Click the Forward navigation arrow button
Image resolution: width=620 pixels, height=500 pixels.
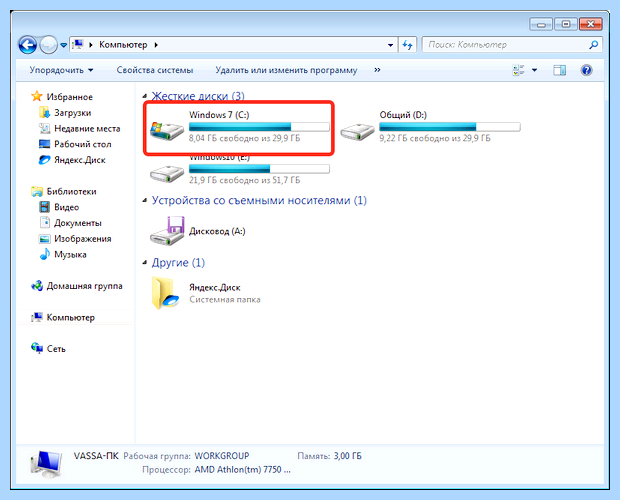[49, 45]
